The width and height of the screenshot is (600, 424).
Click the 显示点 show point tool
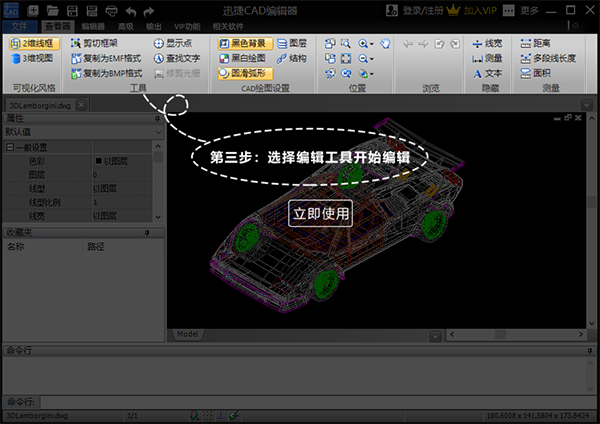point(173,43)
